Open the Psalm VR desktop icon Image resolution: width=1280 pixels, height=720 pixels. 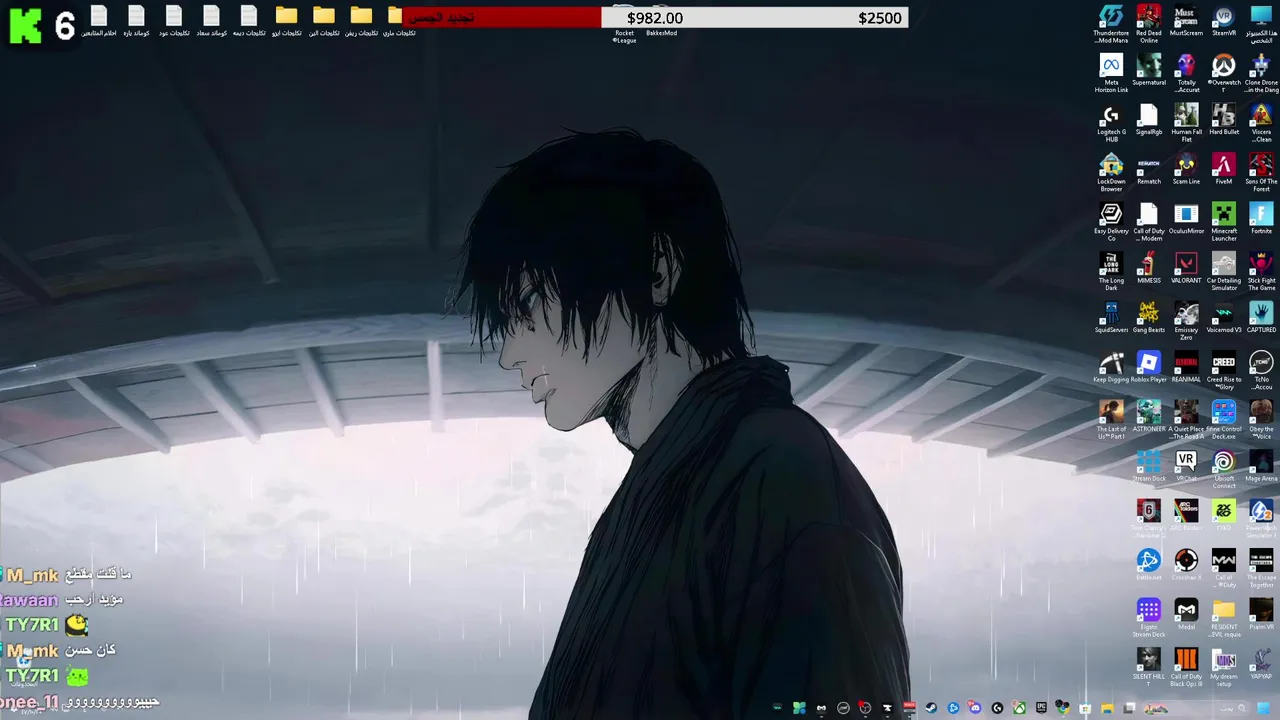click(1261, 614)
